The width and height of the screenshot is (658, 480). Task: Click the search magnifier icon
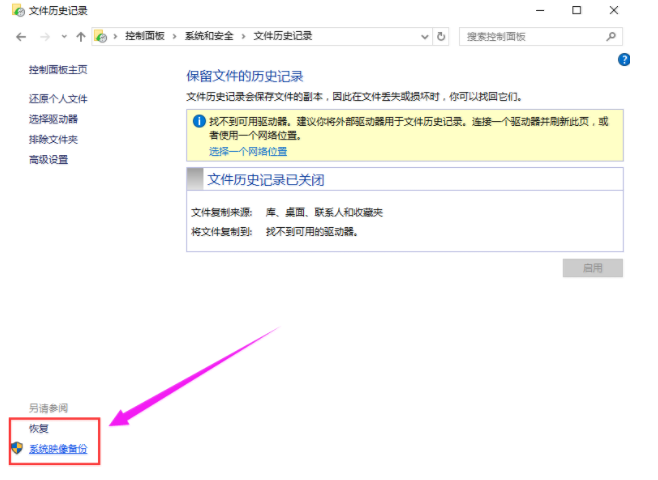point(612,36)
